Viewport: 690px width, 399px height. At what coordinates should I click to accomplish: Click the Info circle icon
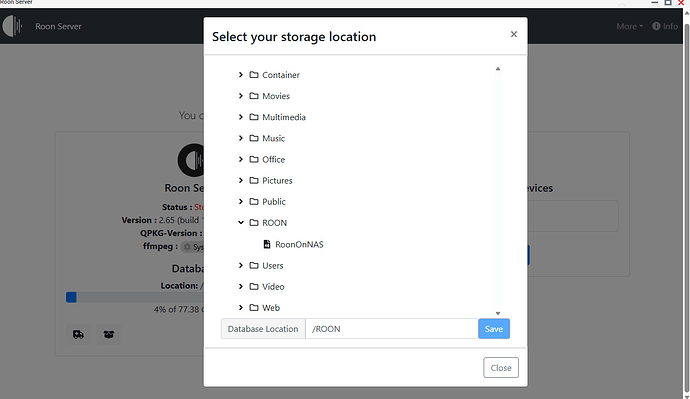click(x=656, y=26)
